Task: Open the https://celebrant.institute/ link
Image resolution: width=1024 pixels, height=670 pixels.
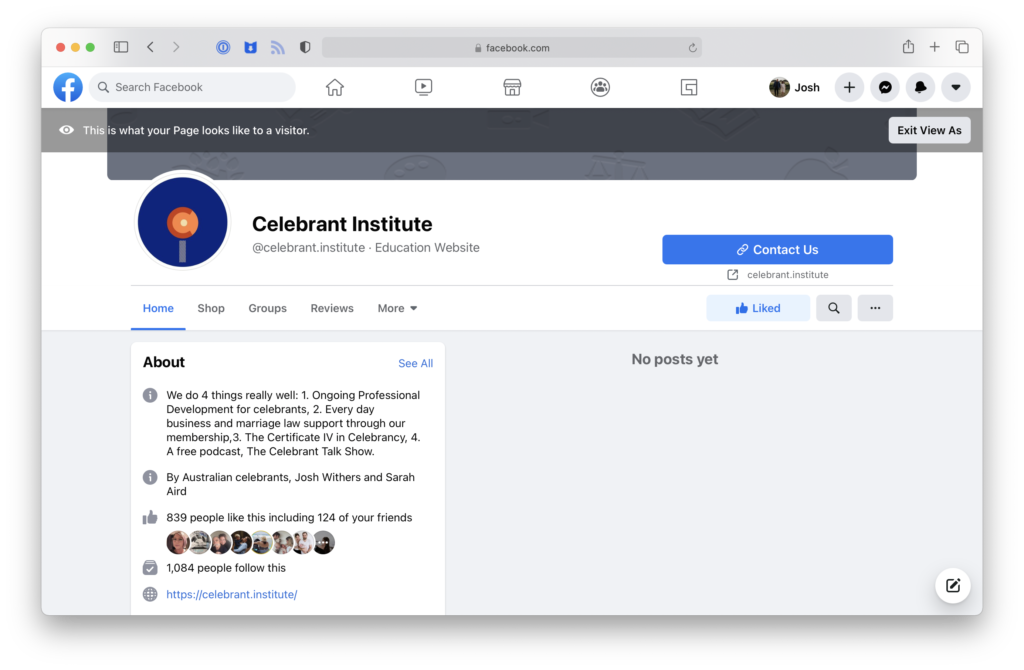Action: tap(232, 594)
